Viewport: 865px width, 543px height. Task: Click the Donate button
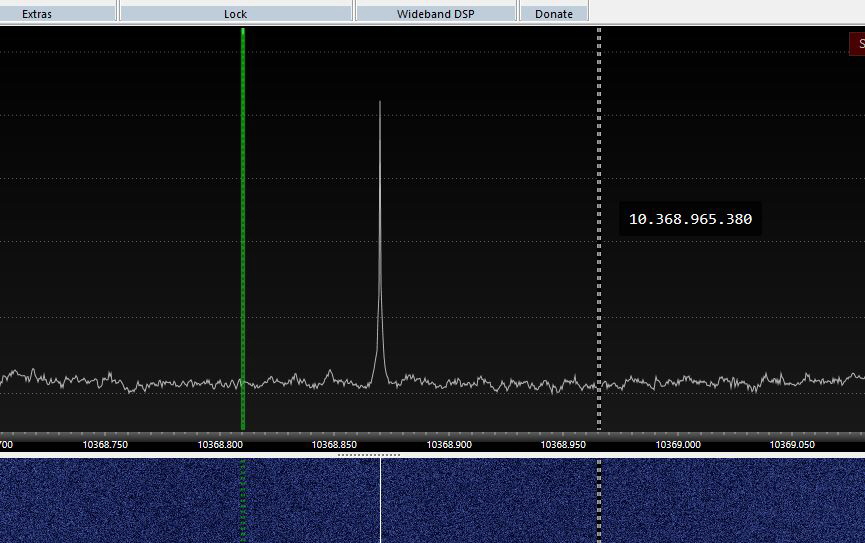[x=553, y=14]
